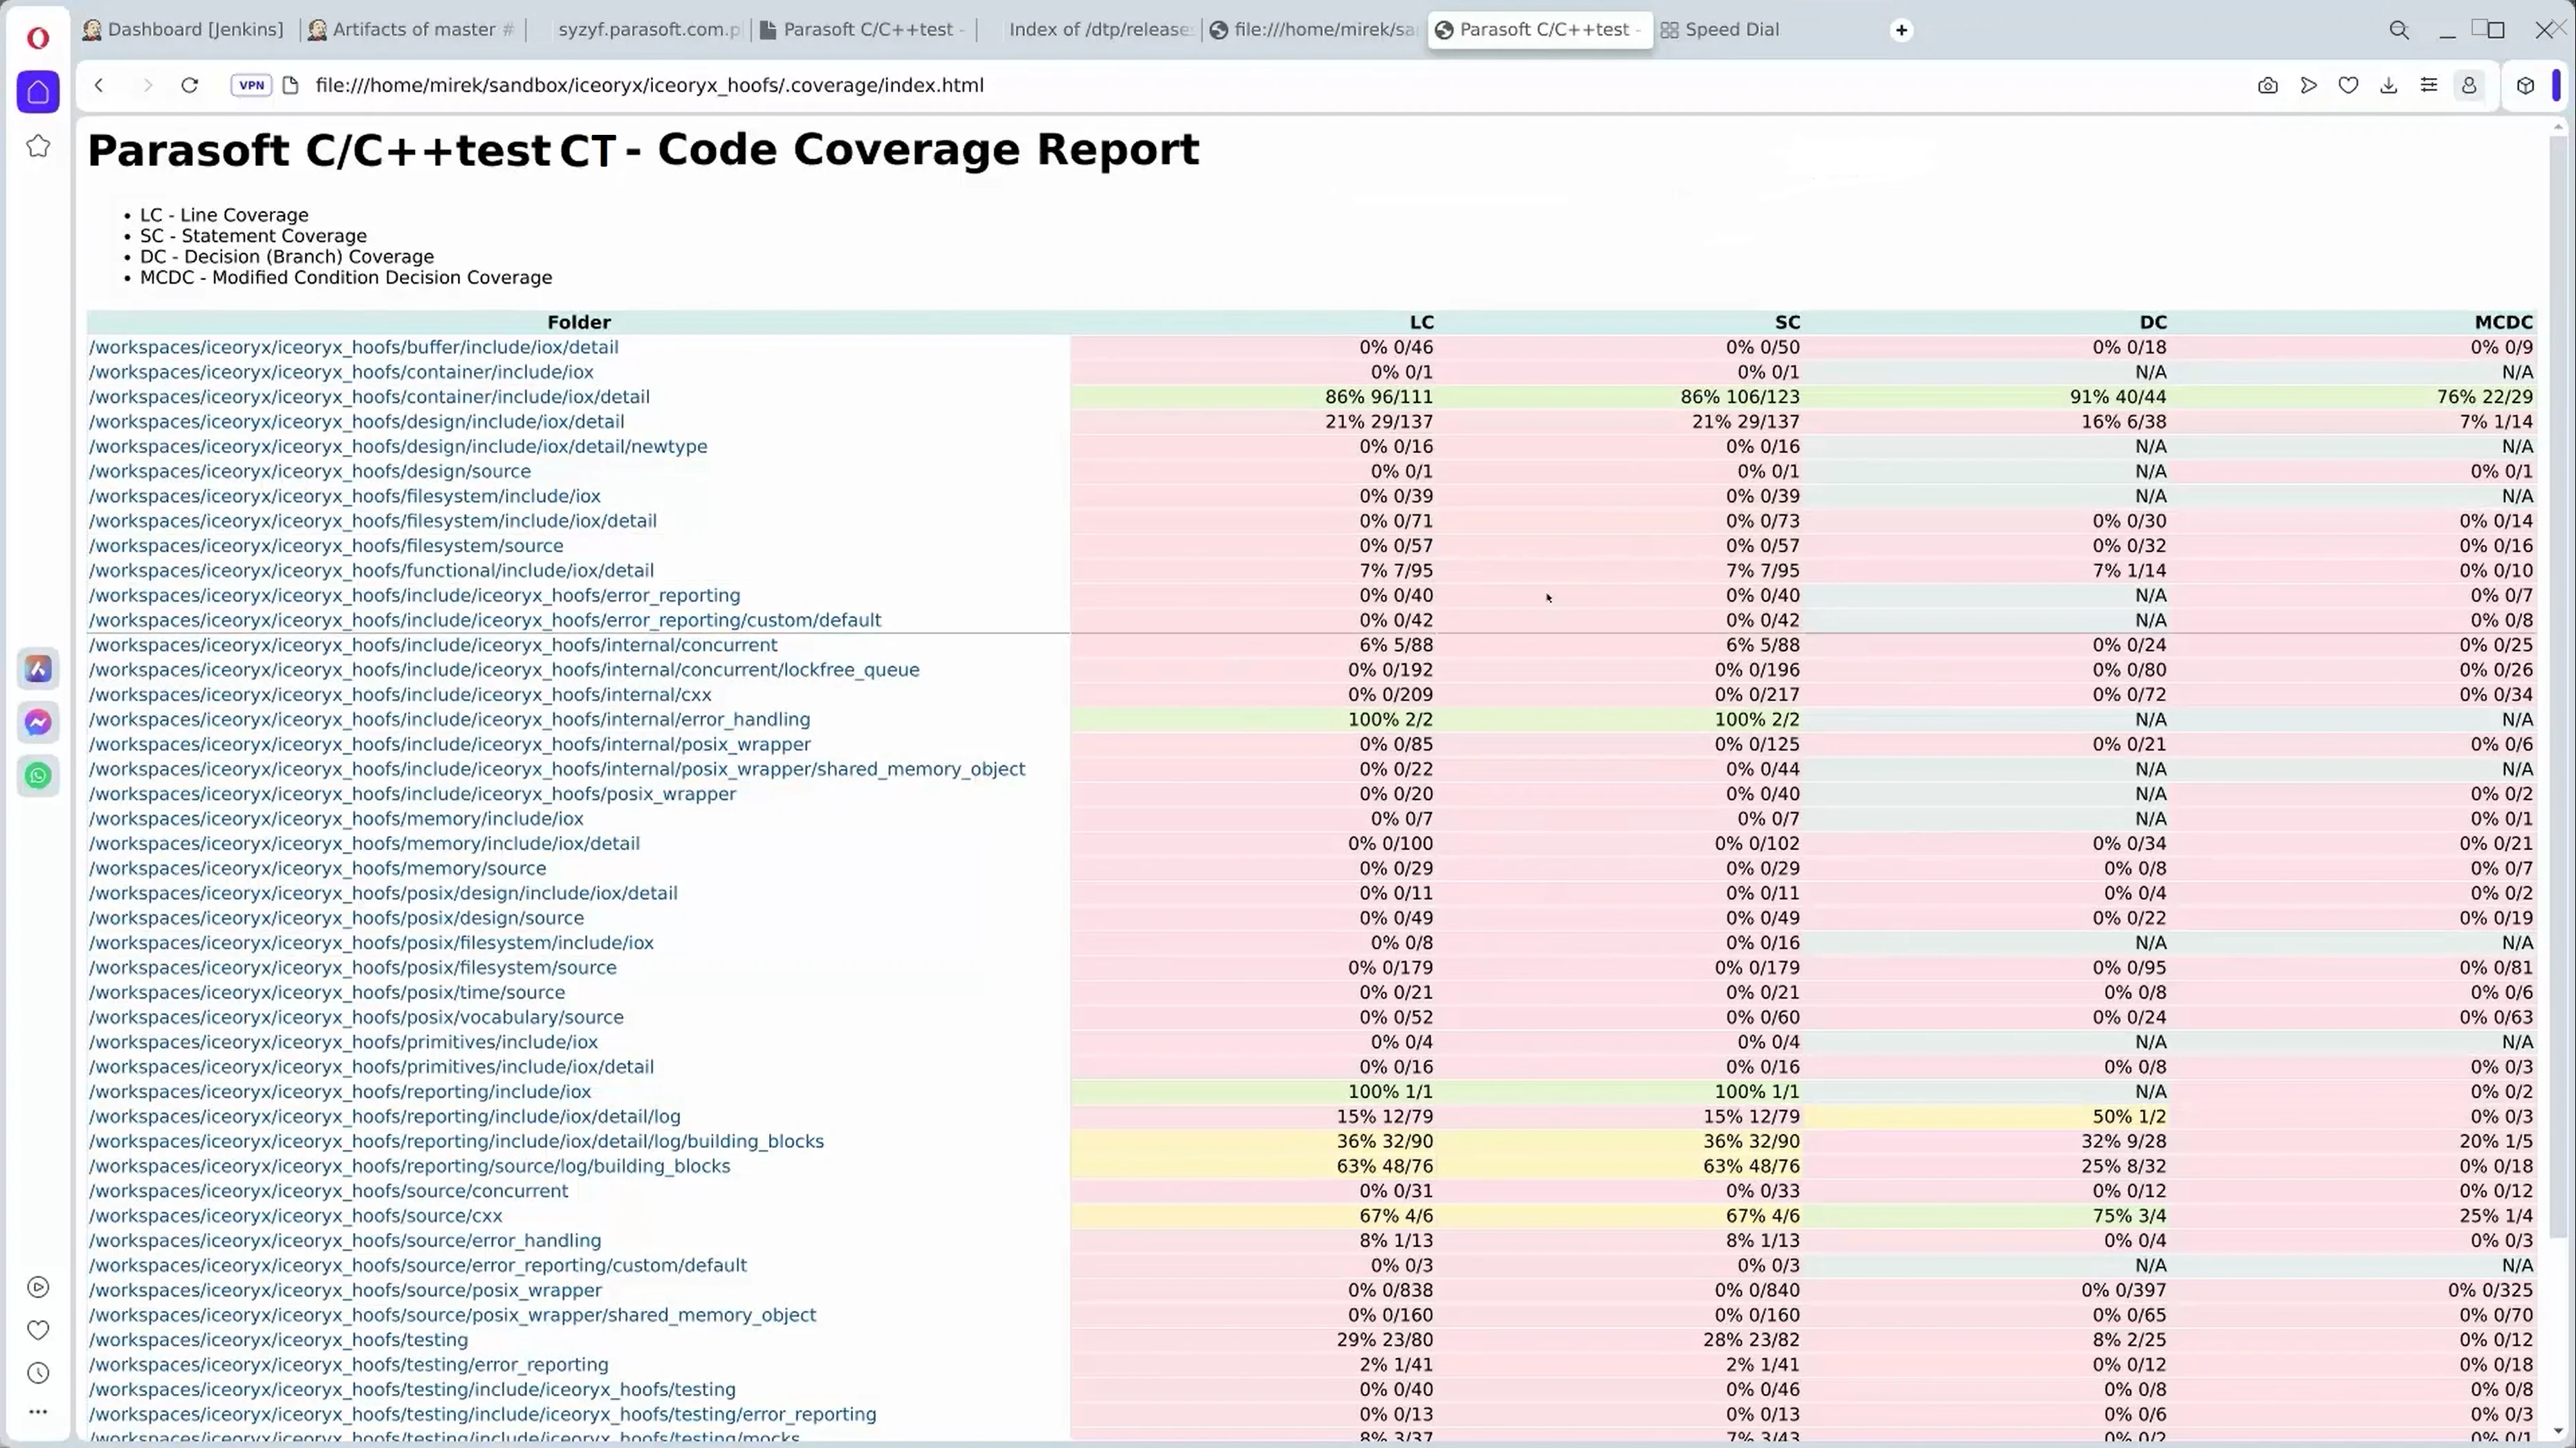Viewport: 2576px width, 1448px height.
Task: Open filesystem/source folder link
Action: (326, 546)
